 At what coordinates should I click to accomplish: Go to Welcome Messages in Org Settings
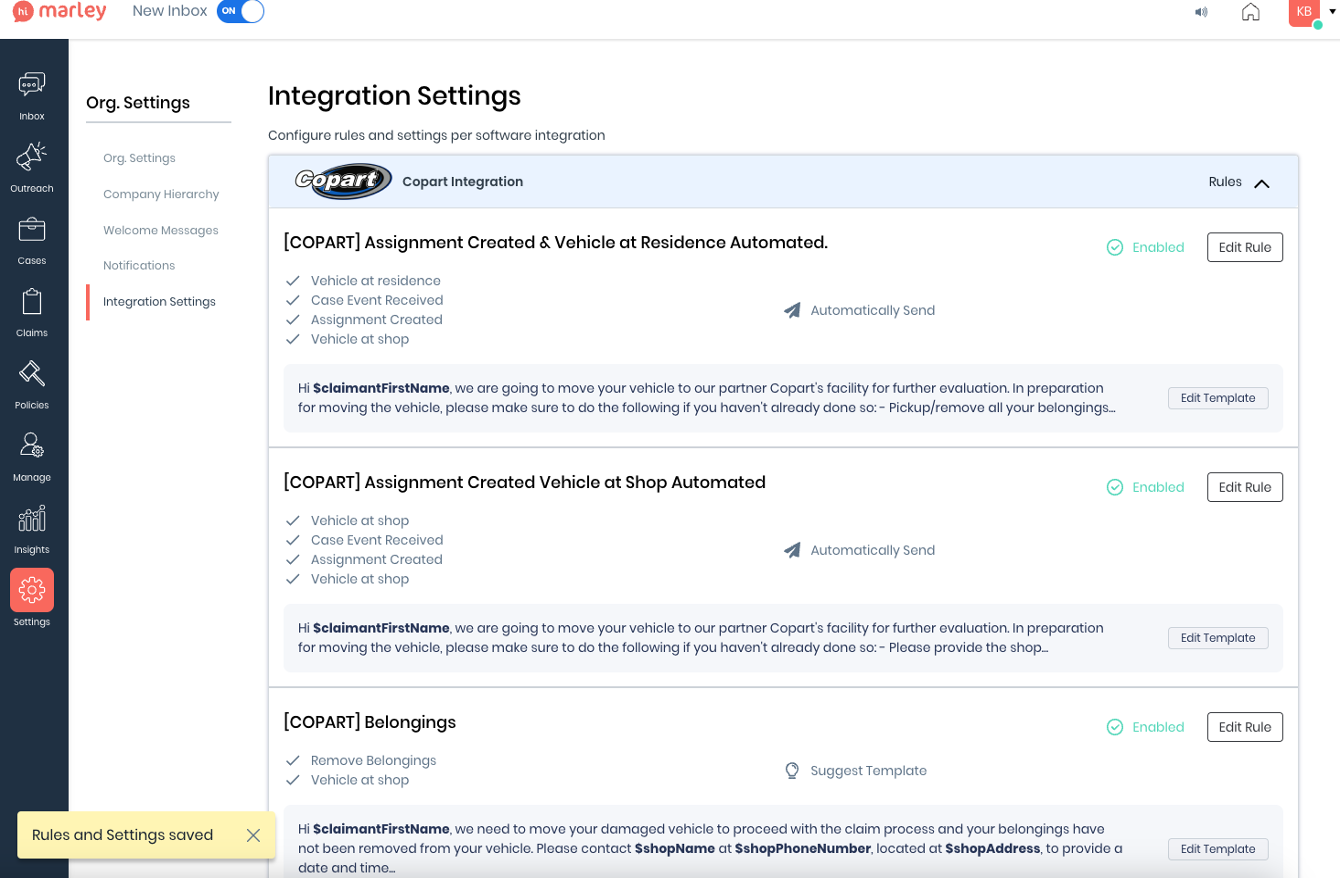tap(161, 229)
